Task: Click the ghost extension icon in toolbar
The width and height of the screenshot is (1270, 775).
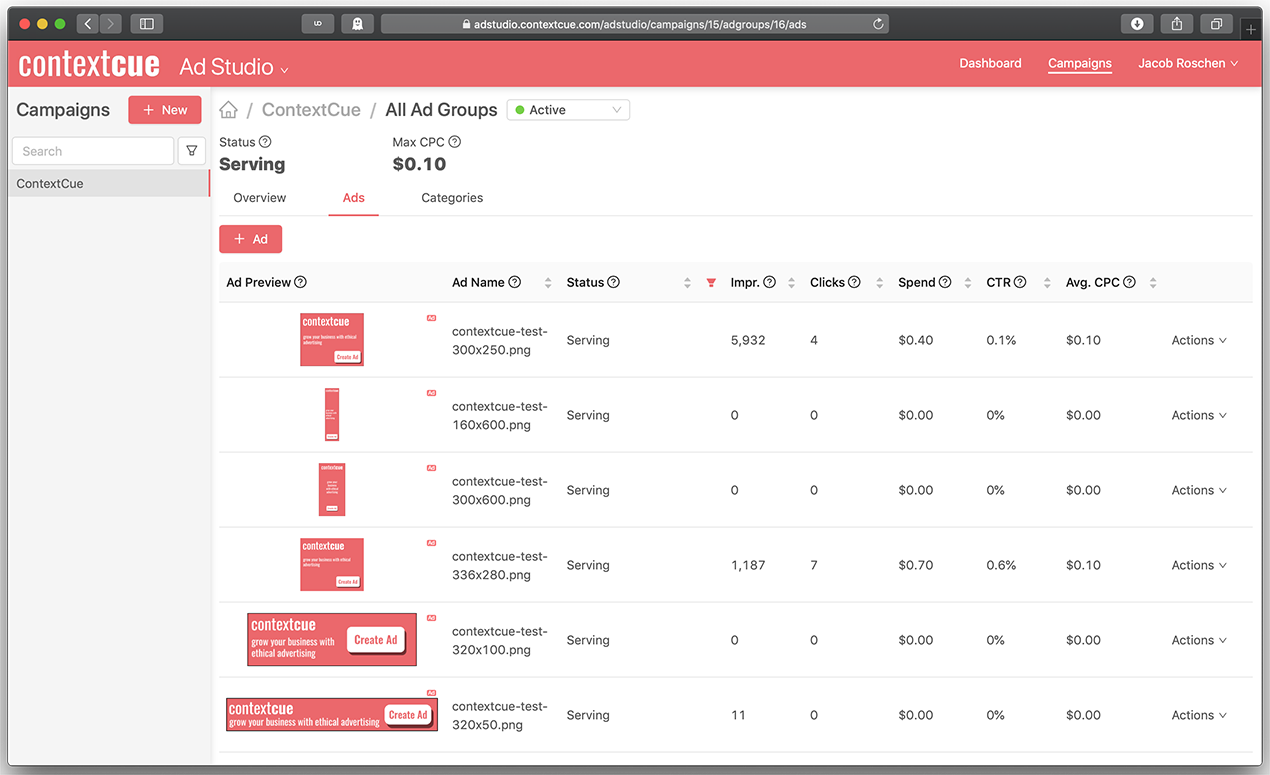Action: pyautogui.click(x=356, y=23)
